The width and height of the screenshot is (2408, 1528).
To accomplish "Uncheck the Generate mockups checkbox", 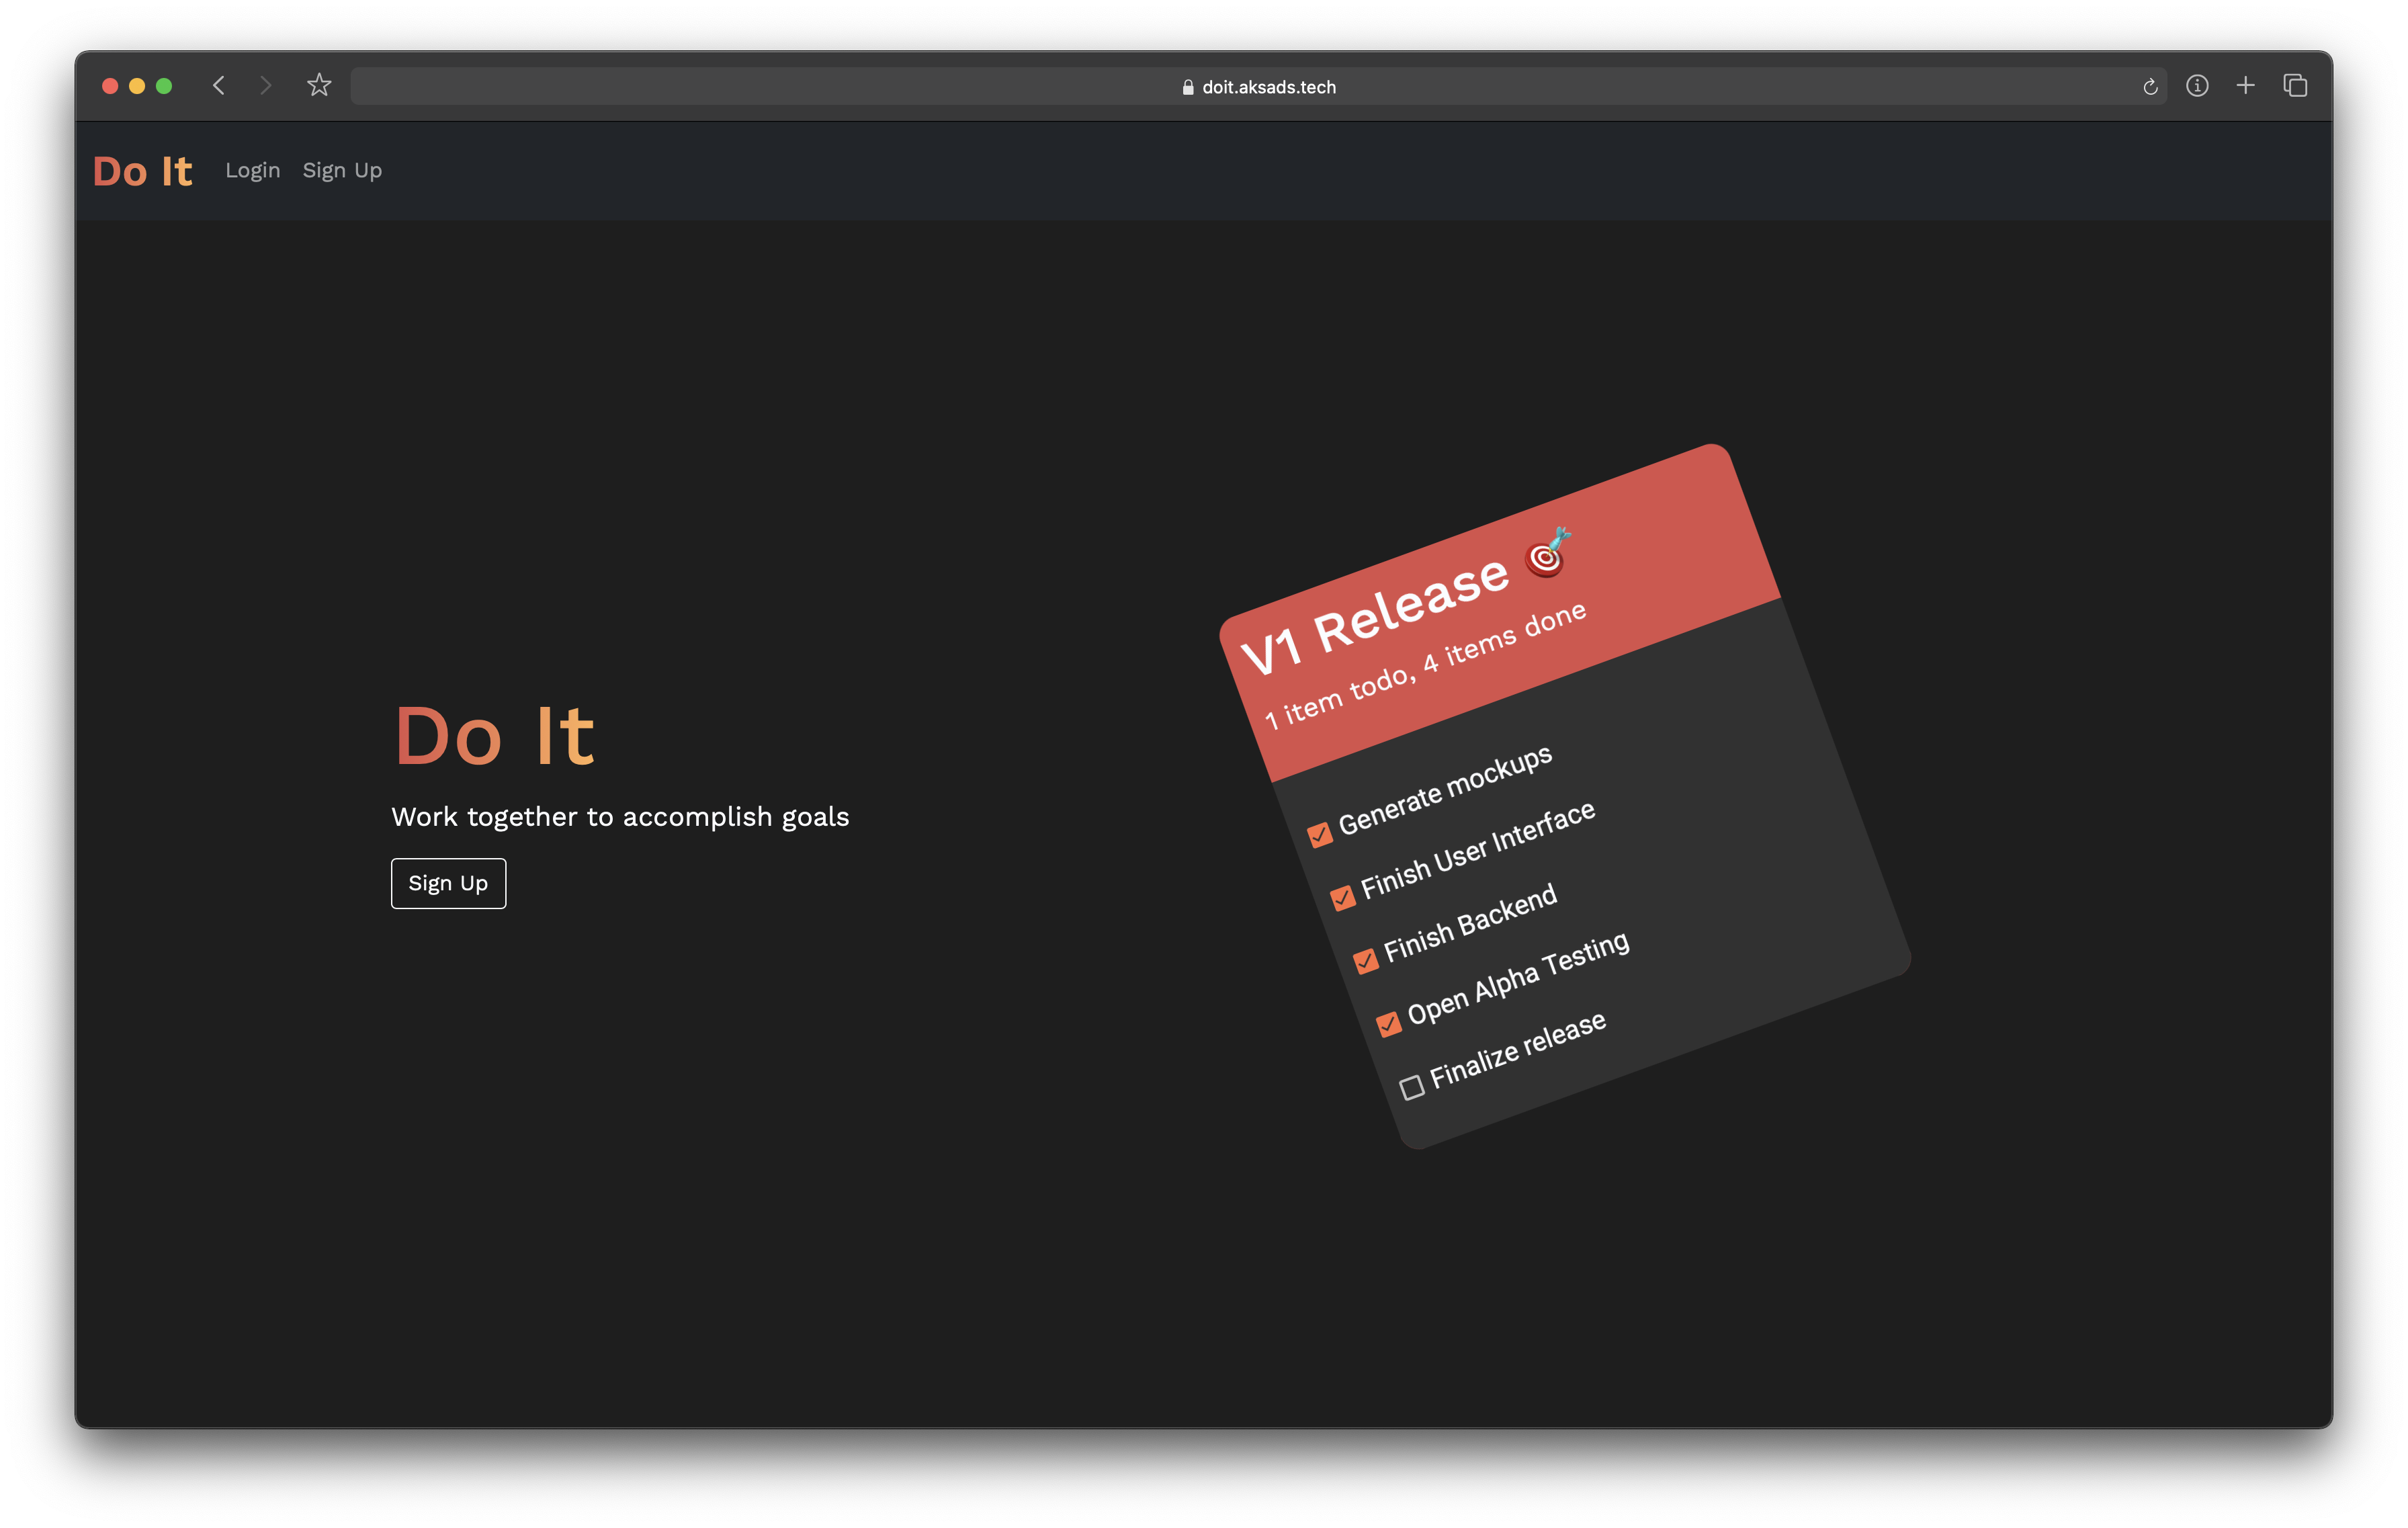I will (1320, 834).
